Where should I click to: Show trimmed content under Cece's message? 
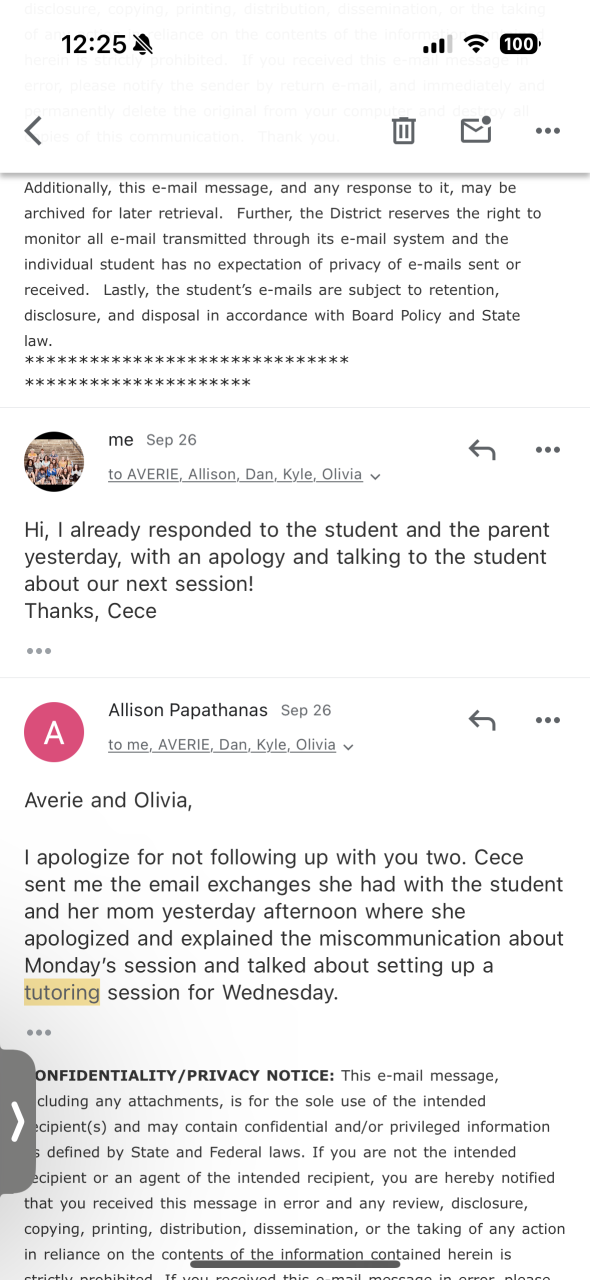[39, 651]
